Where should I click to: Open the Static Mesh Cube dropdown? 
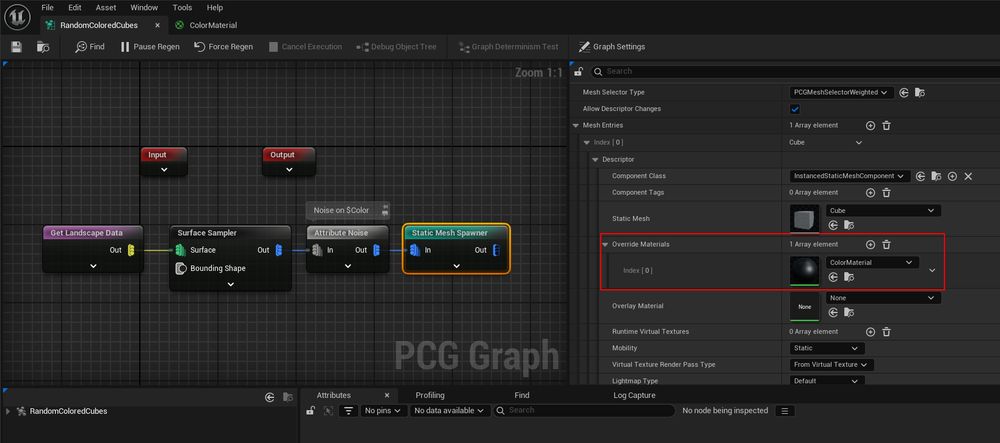tap(883, 210)
